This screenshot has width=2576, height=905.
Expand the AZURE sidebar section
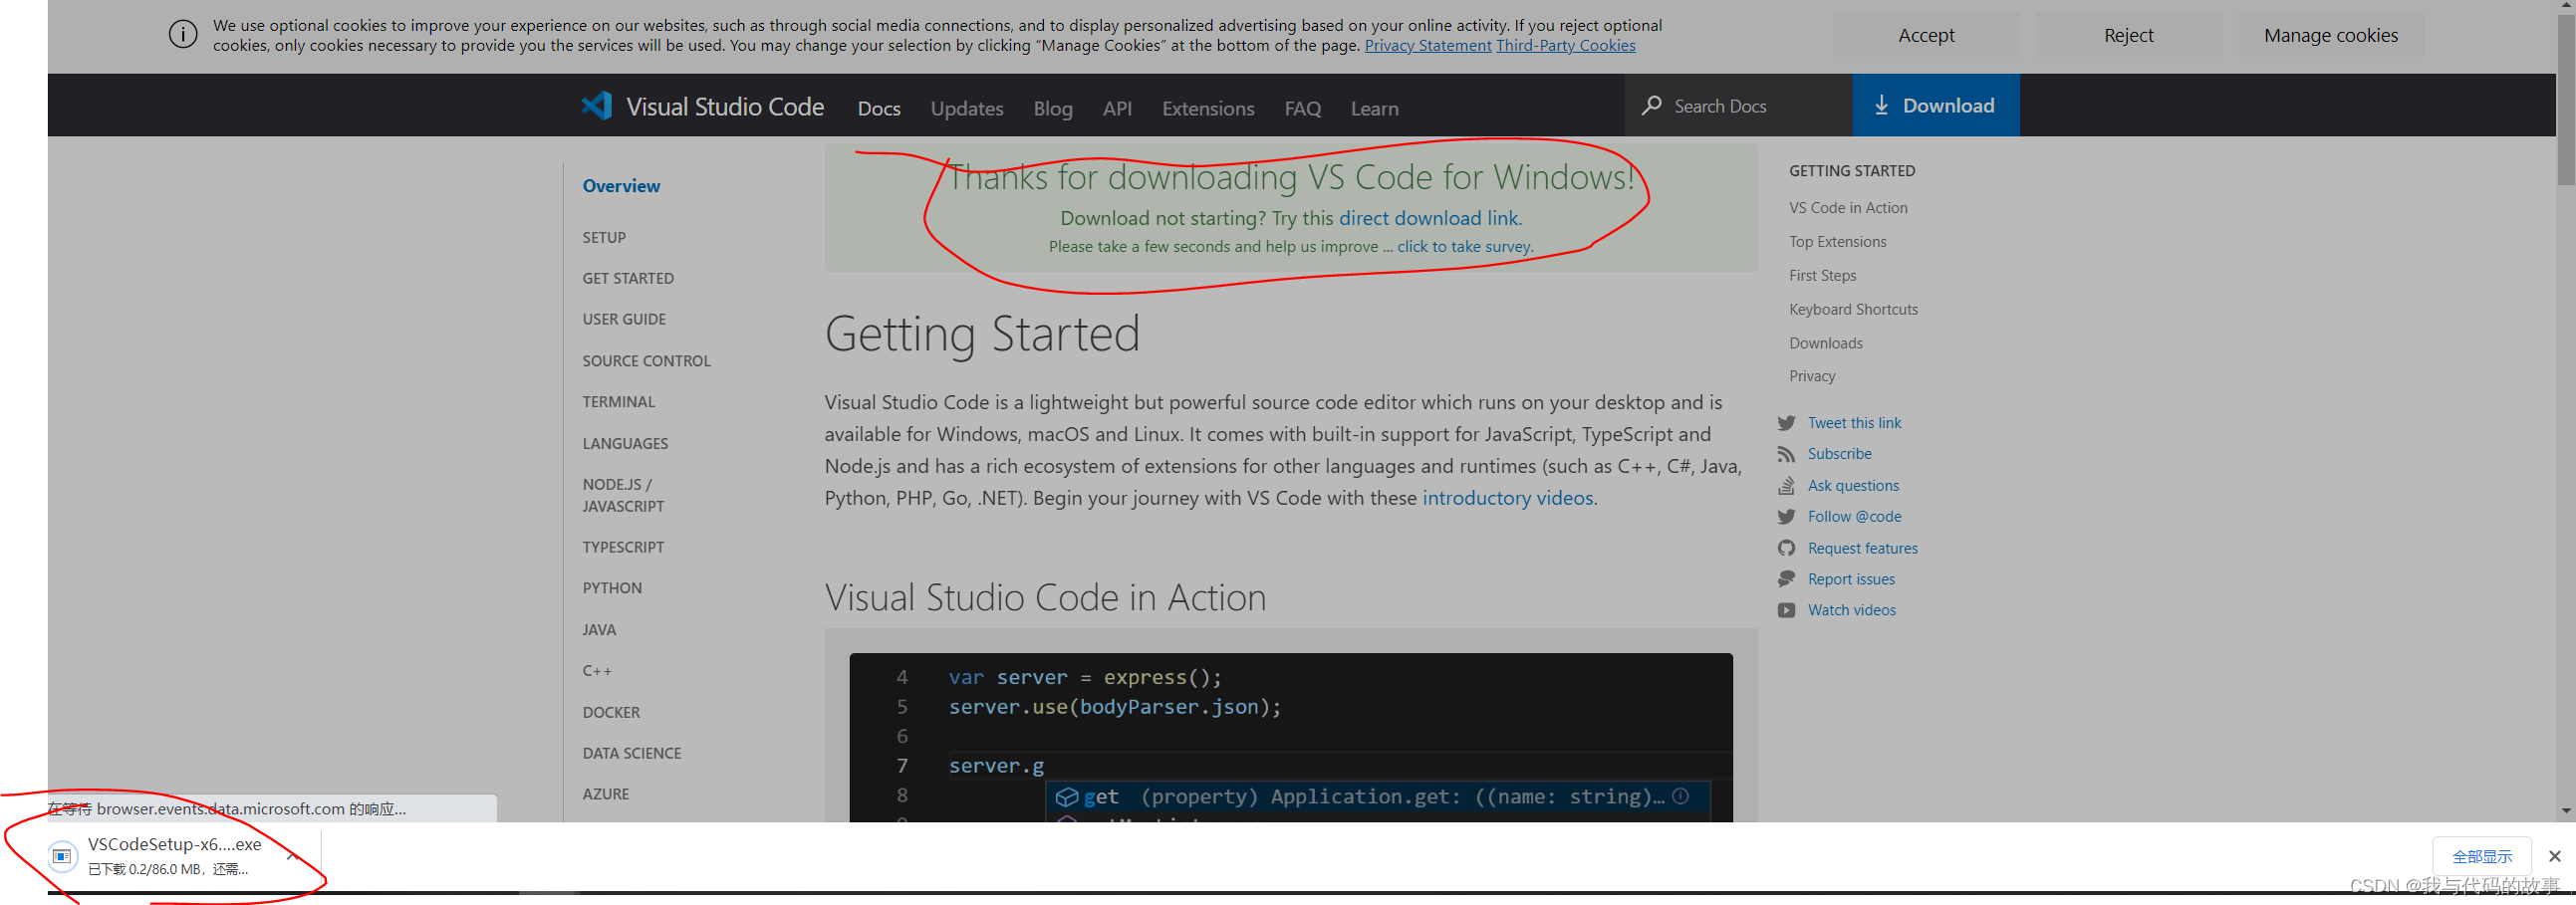click(605, 794)
